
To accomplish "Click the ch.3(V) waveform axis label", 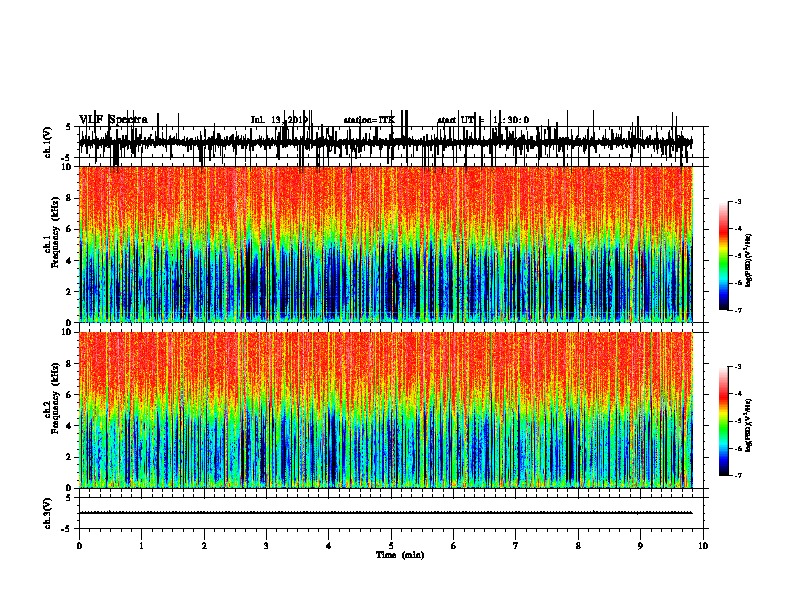I will (48, 514).
